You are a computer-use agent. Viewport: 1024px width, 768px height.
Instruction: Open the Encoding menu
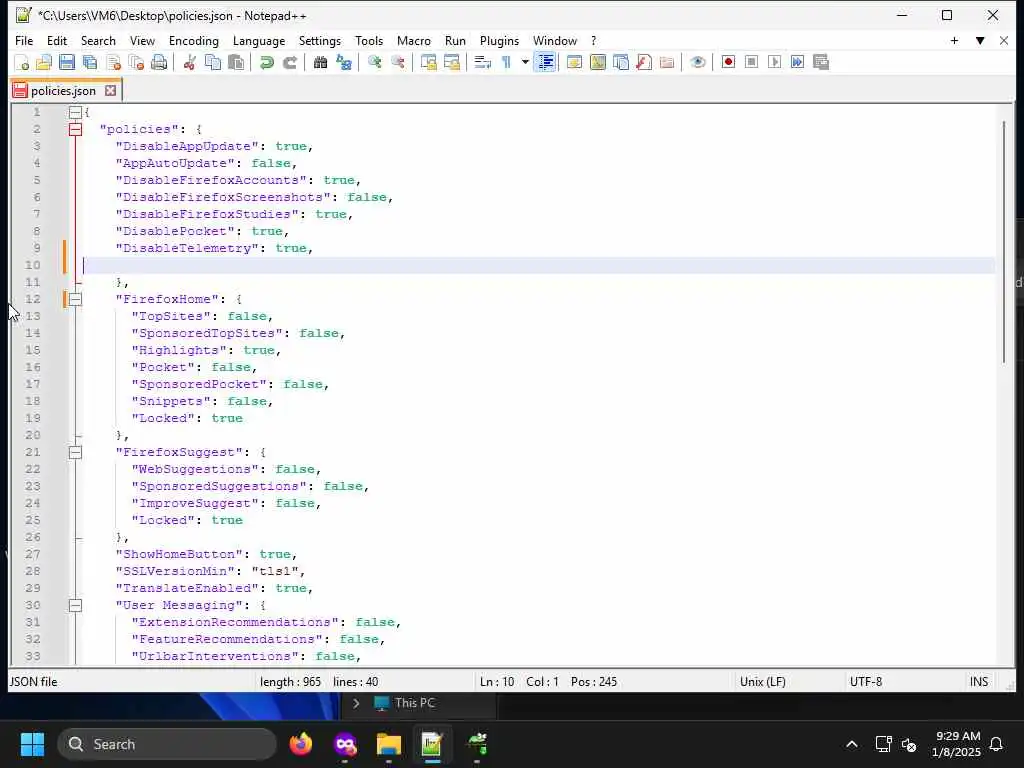coord(194,40)
